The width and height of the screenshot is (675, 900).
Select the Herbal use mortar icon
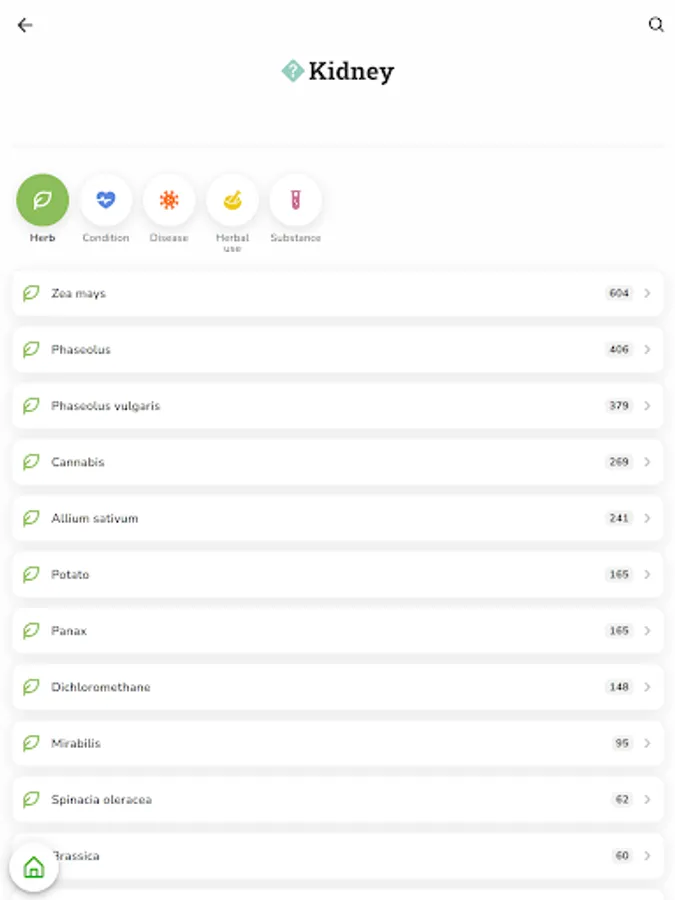[232, 200]
